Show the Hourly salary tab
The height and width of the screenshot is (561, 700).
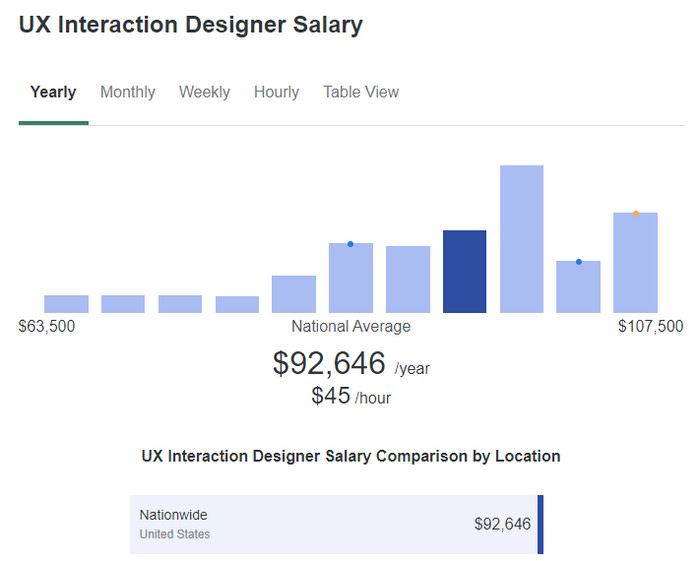click(276, 92)
